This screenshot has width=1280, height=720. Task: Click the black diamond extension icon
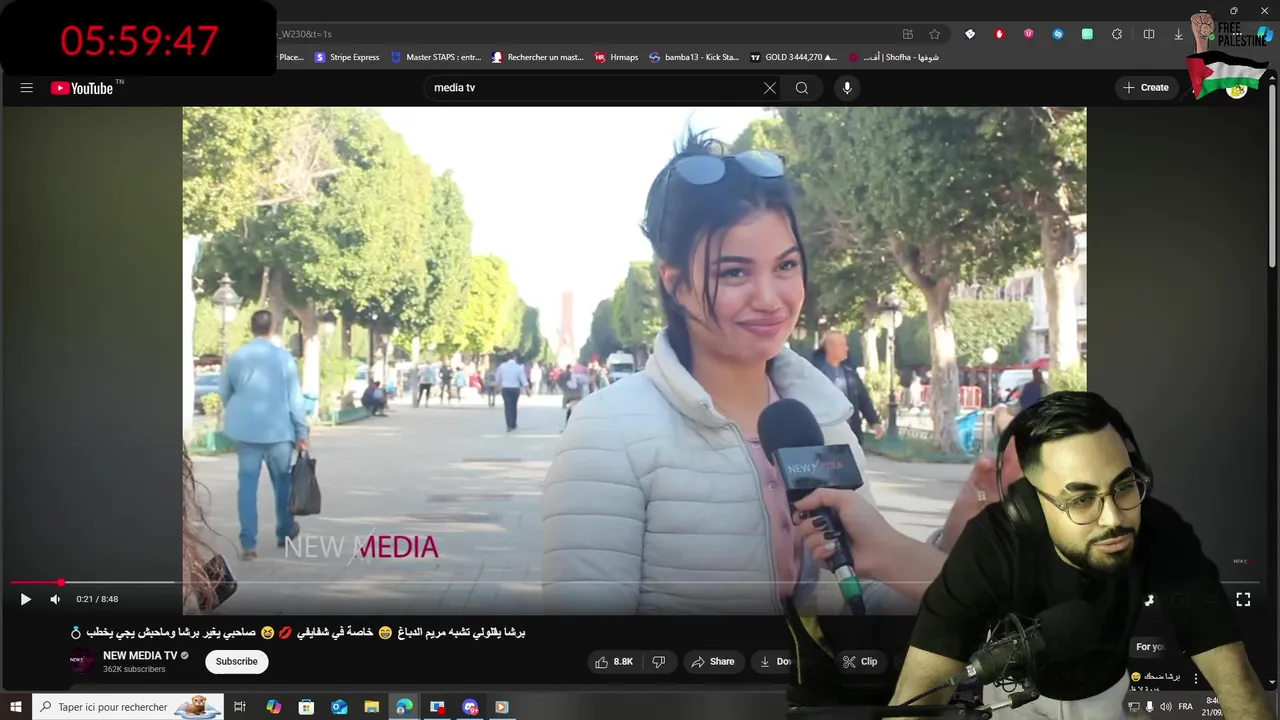(x=970, y=34)
